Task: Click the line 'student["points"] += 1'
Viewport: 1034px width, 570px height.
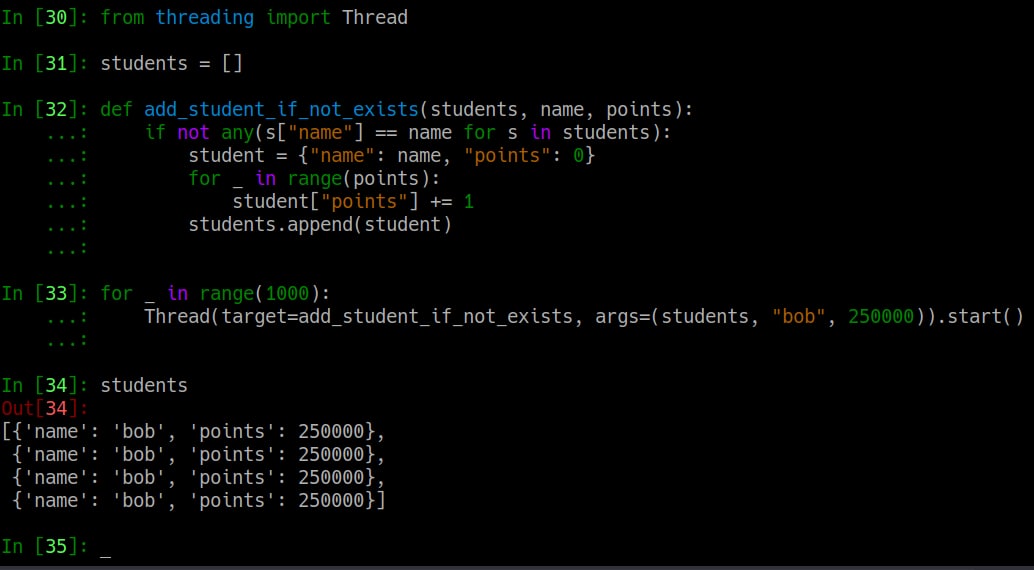Action: (353, 202)
